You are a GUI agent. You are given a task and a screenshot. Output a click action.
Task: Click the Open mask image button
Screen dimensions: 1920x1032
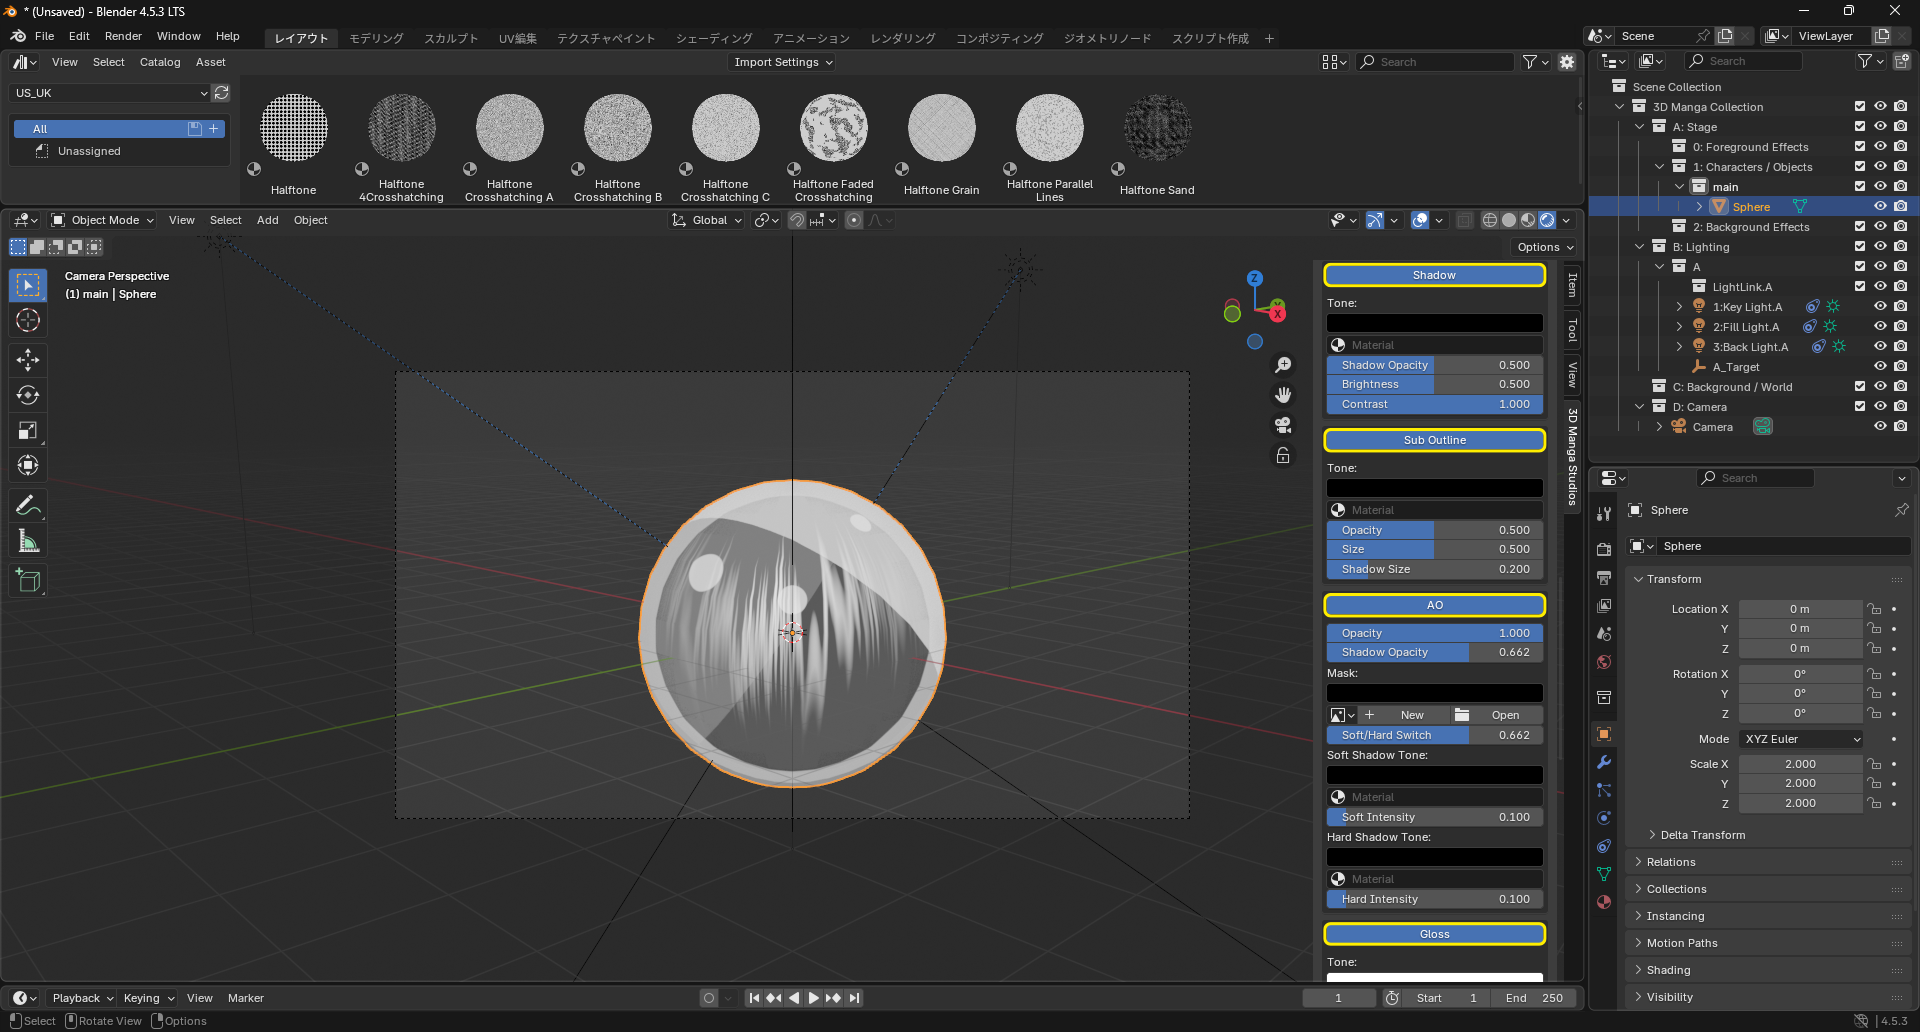(1495, 715)
